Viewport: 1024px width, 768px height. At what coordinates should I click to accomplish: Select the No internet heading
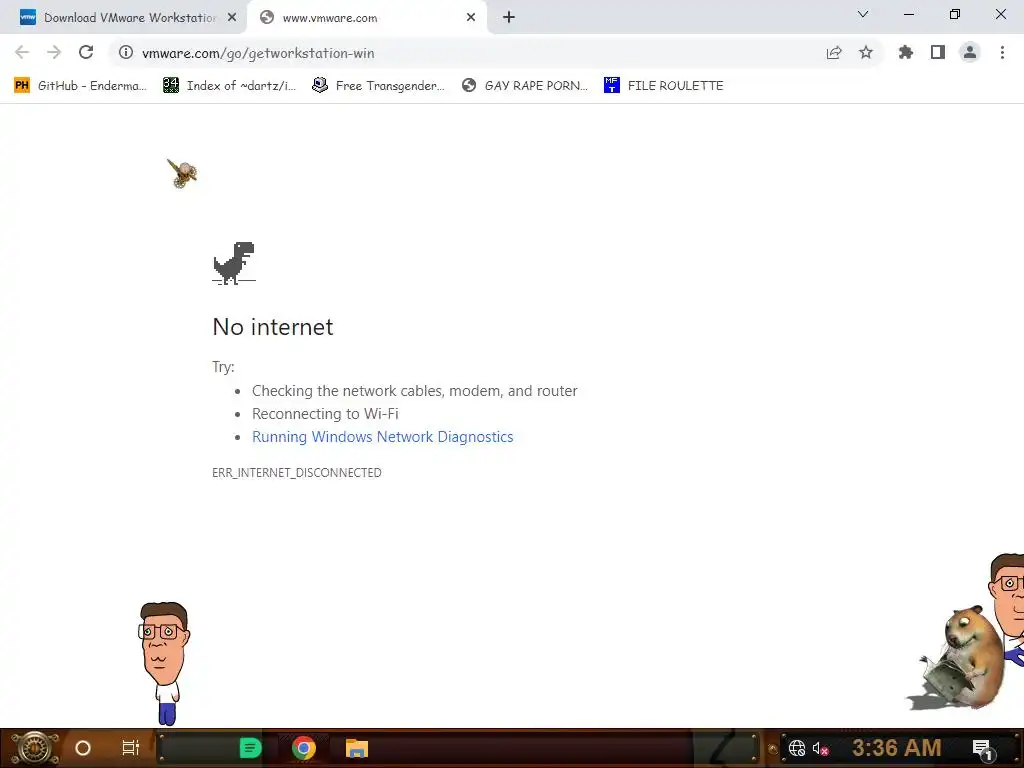tap(273, 327)
